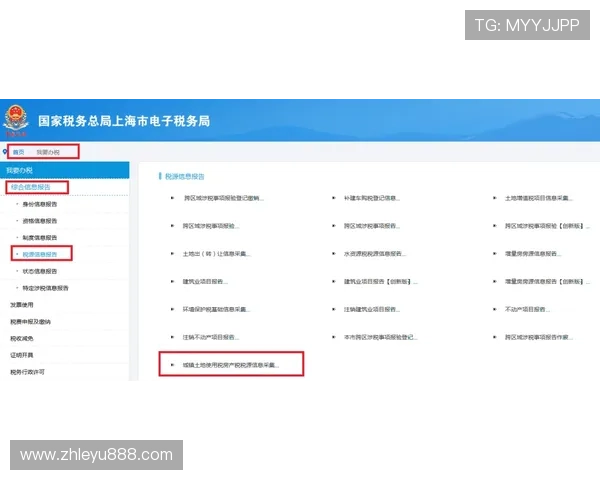The width and height of the screenshot is (600, 480).
Task: Open 注销建筑业项目报告 link
Action: click(372, 309)
